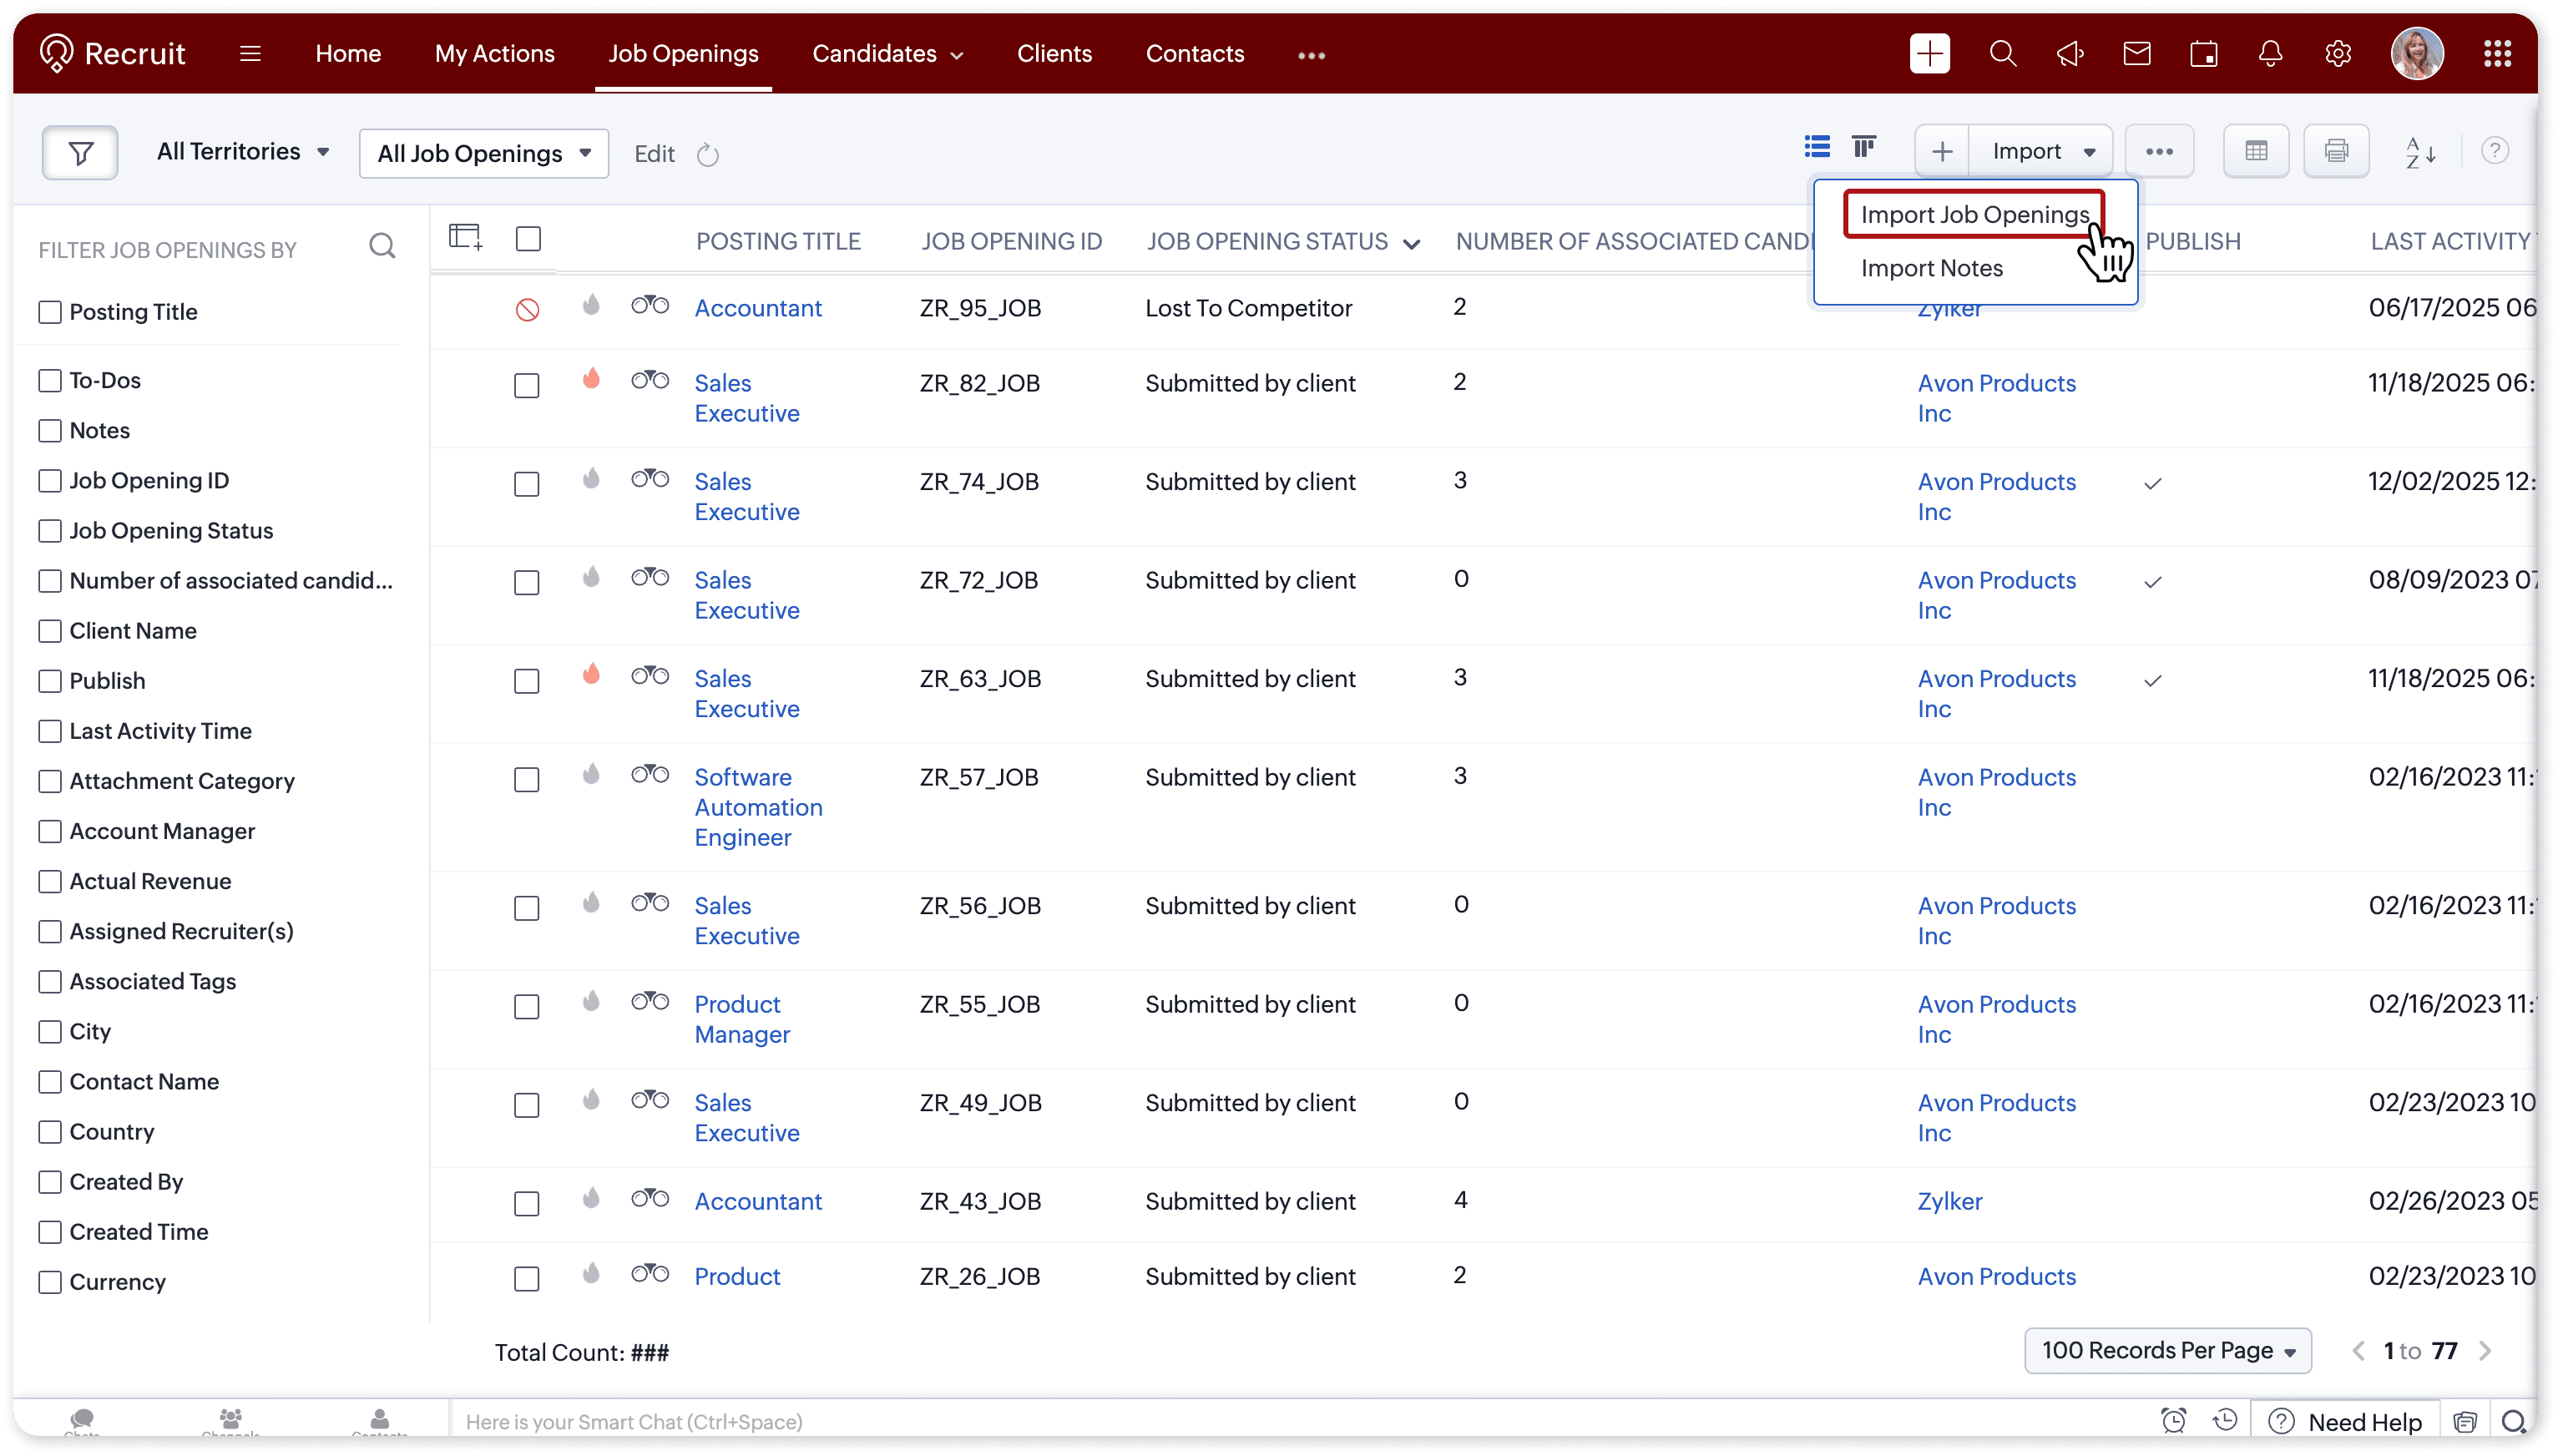This screenshot has width=2558, height=1456.
Task: Open the calendar icon in header
Action: tap(2203, 54)
